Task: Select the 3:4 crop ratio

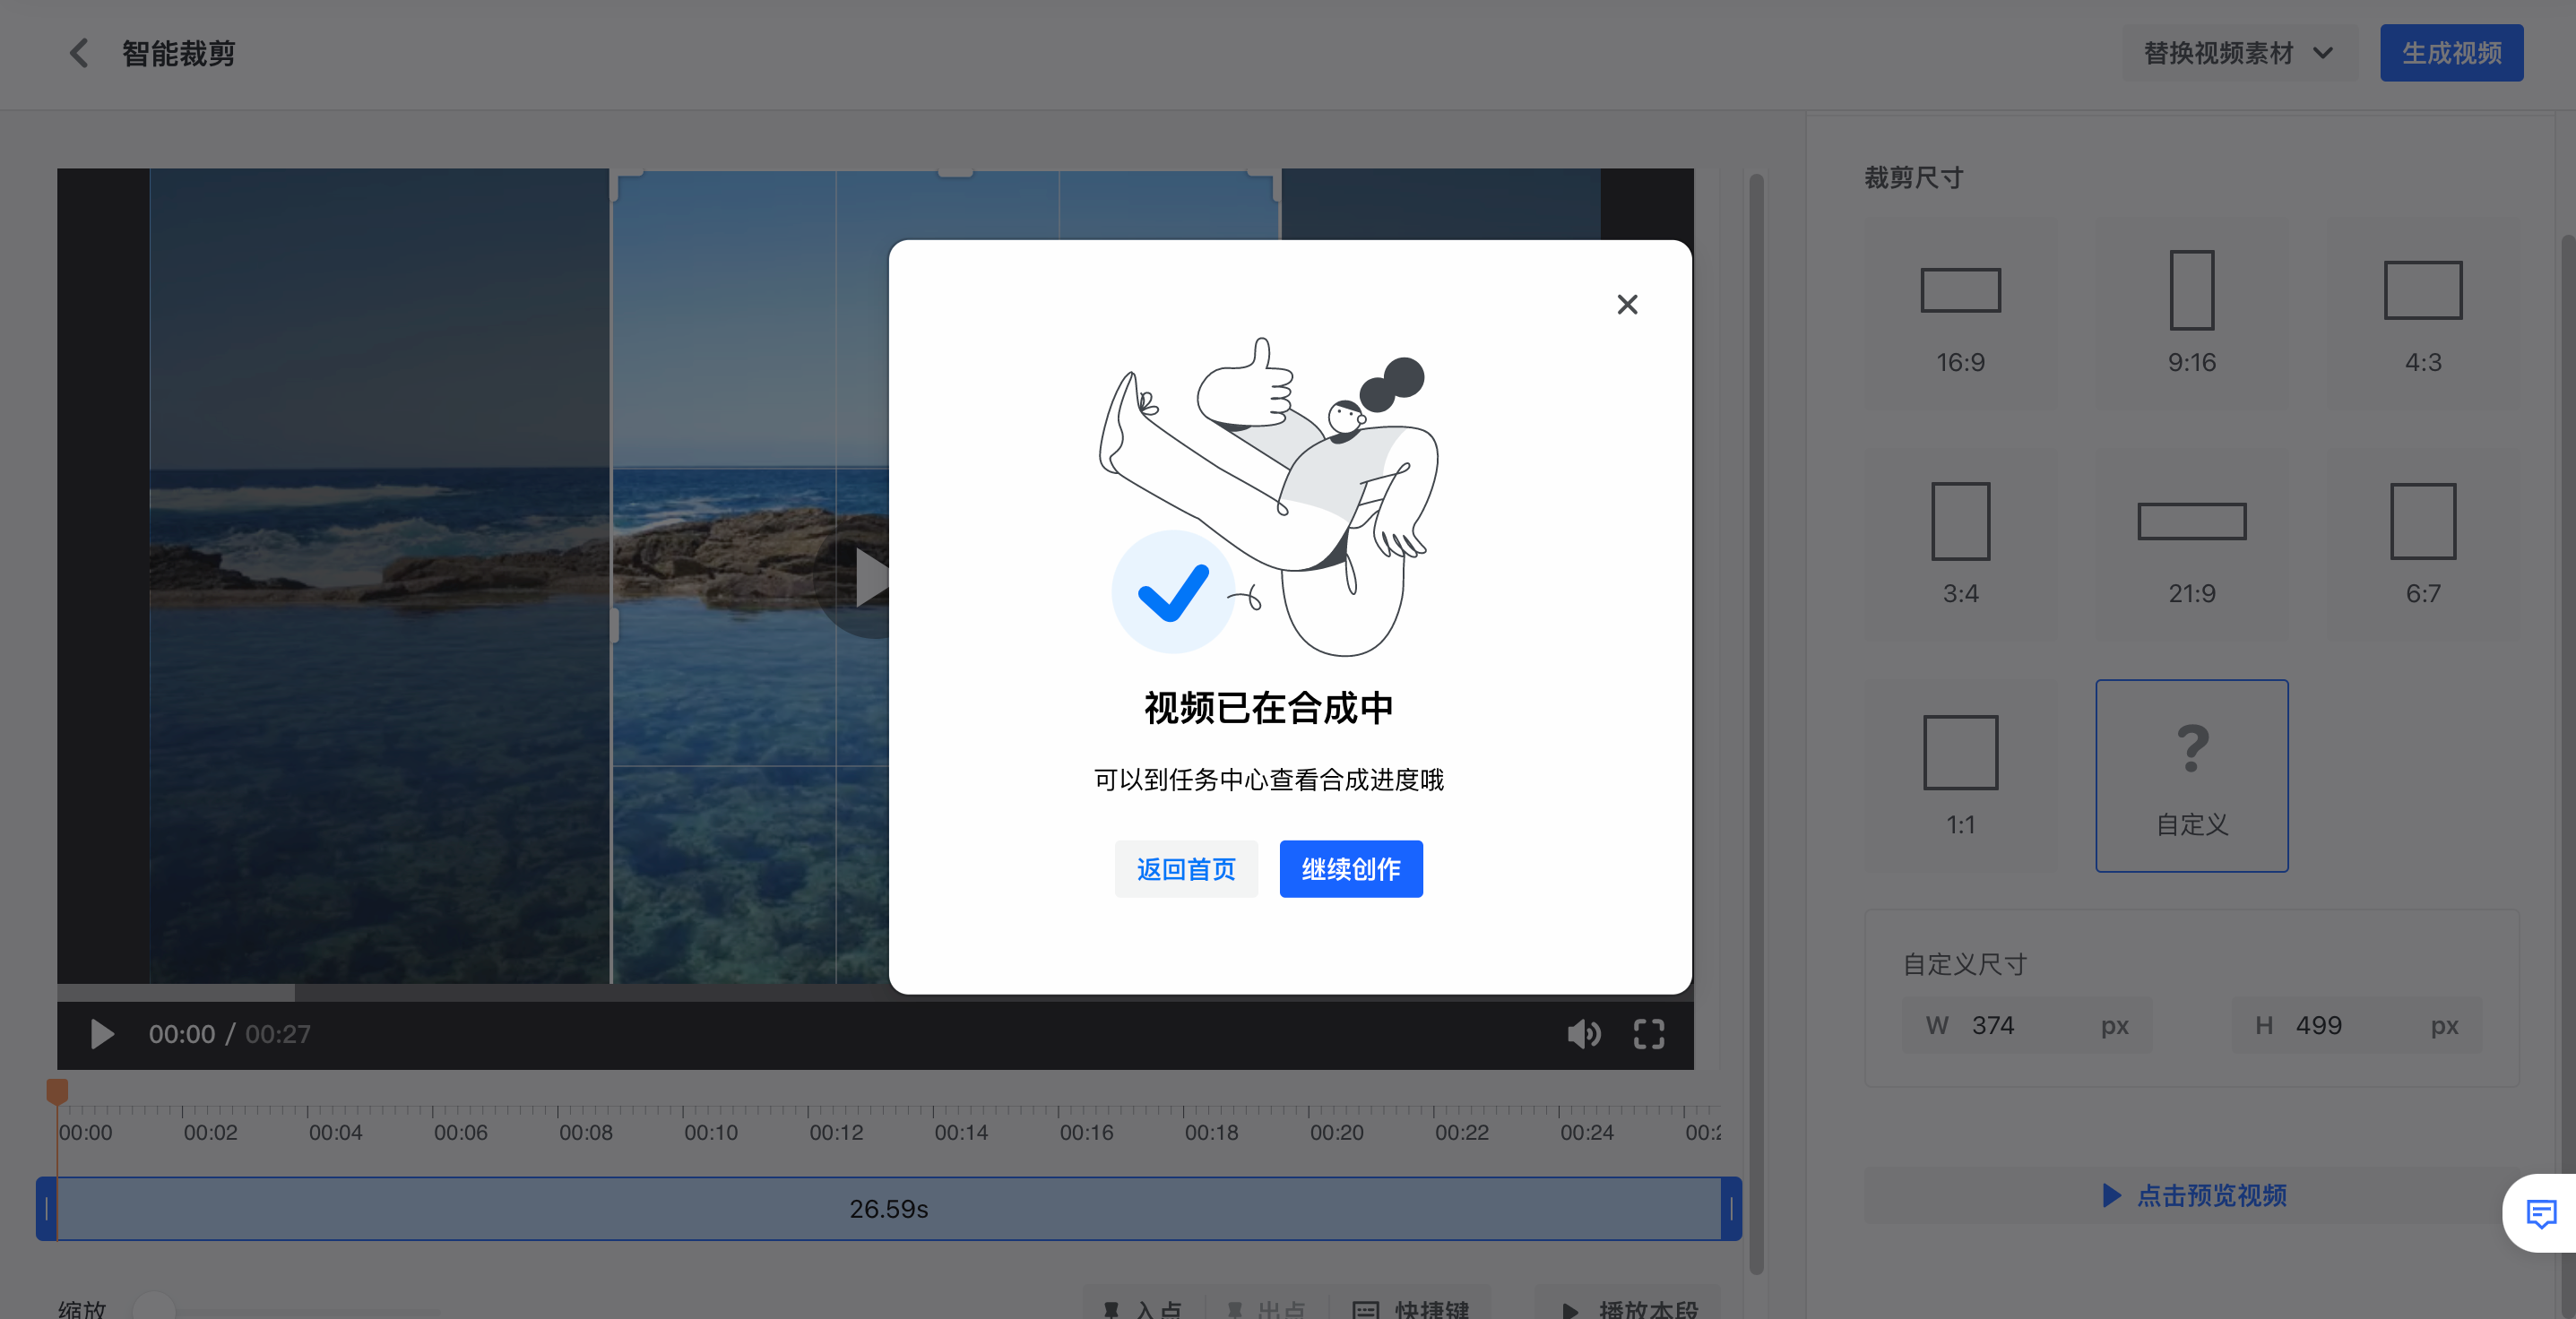Action: point(1960,545)
